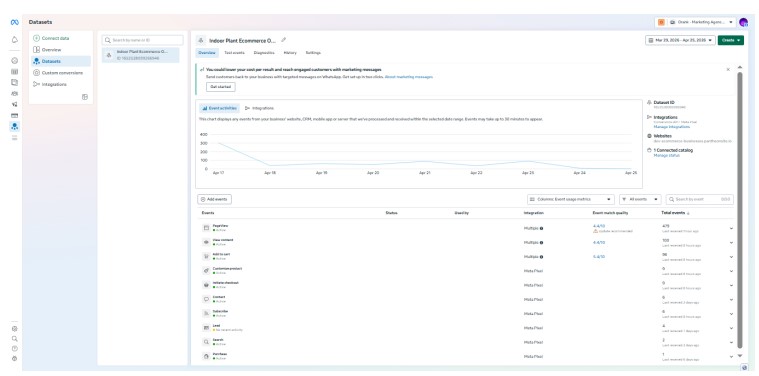
Task: Select the Overview tab of the dataset
Action: [x=207, y=53]
